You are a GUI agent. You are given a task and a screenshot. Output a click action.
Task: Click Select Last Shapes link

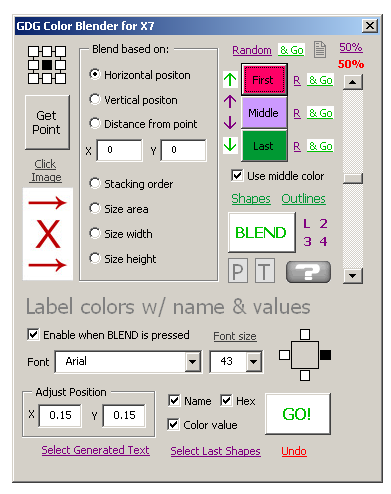pos(216,451)
